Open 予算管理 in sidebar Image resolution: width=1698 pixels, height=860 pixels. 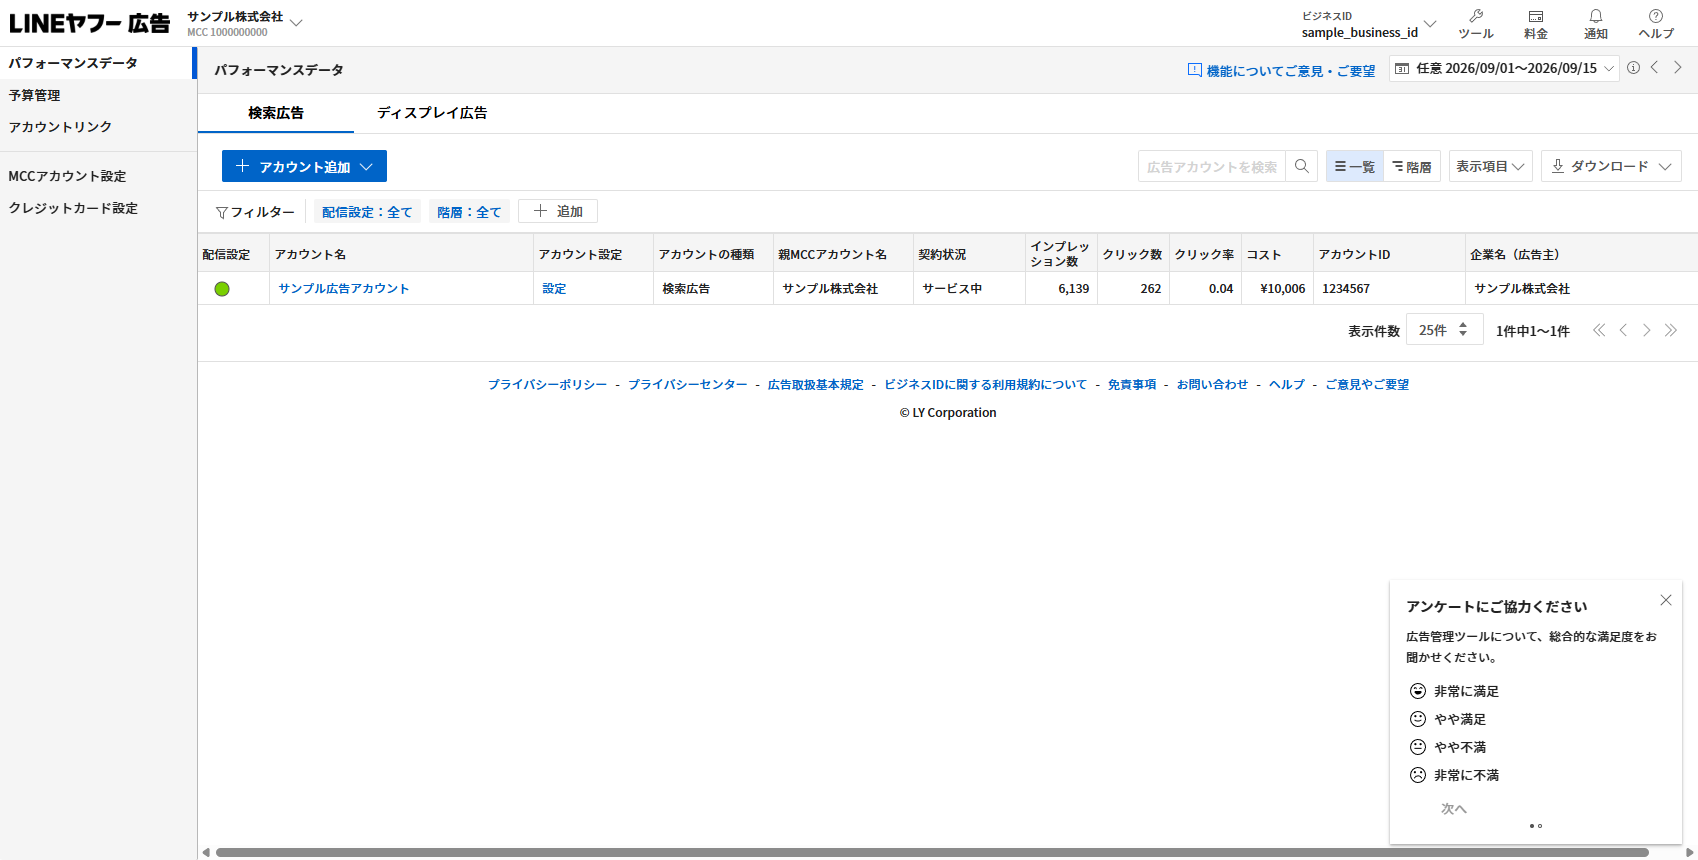(x=97, y=95)
